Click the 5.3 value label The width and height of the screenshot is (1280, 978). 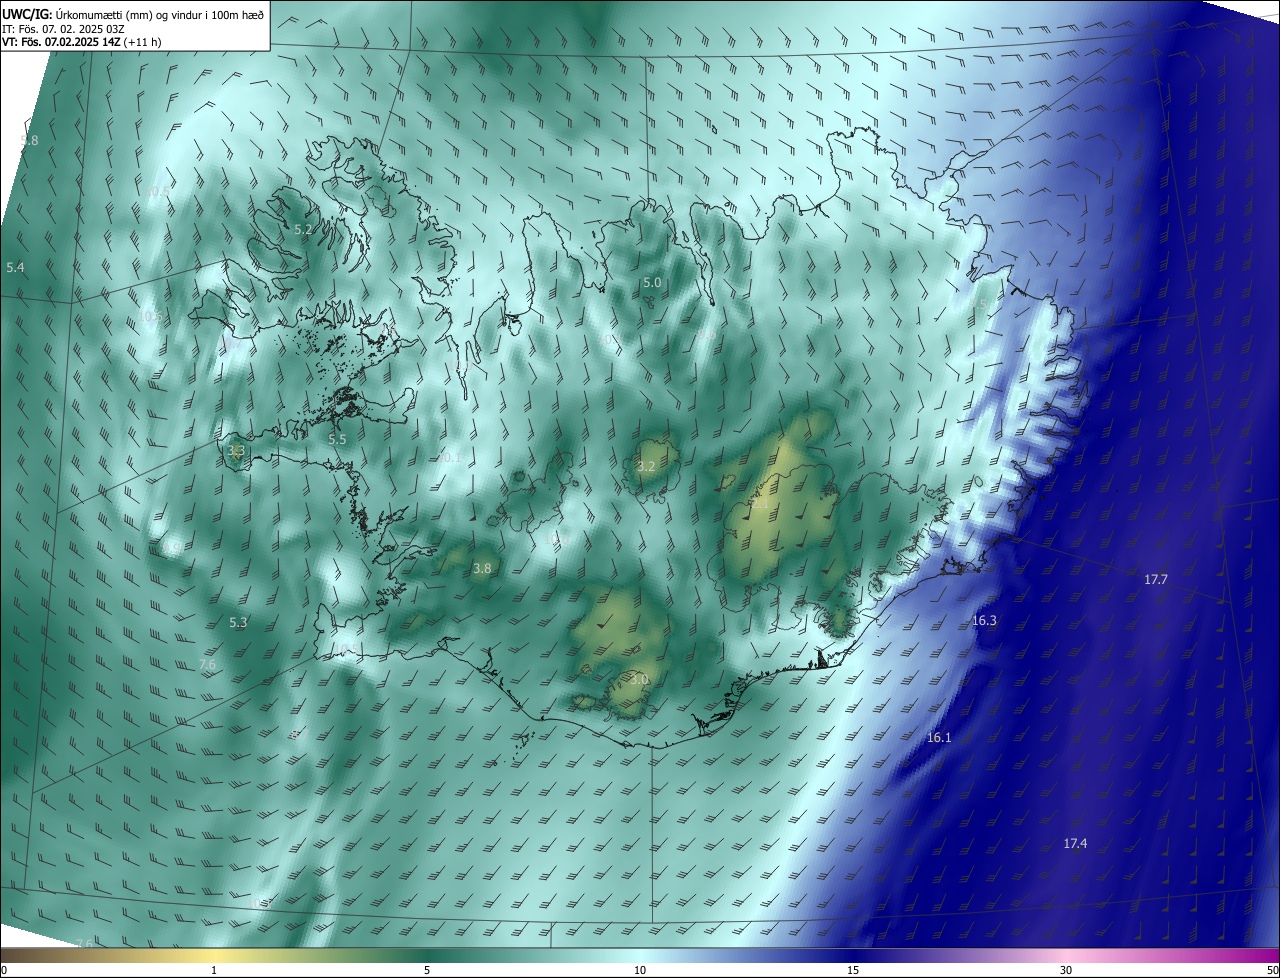pos(237,623)
